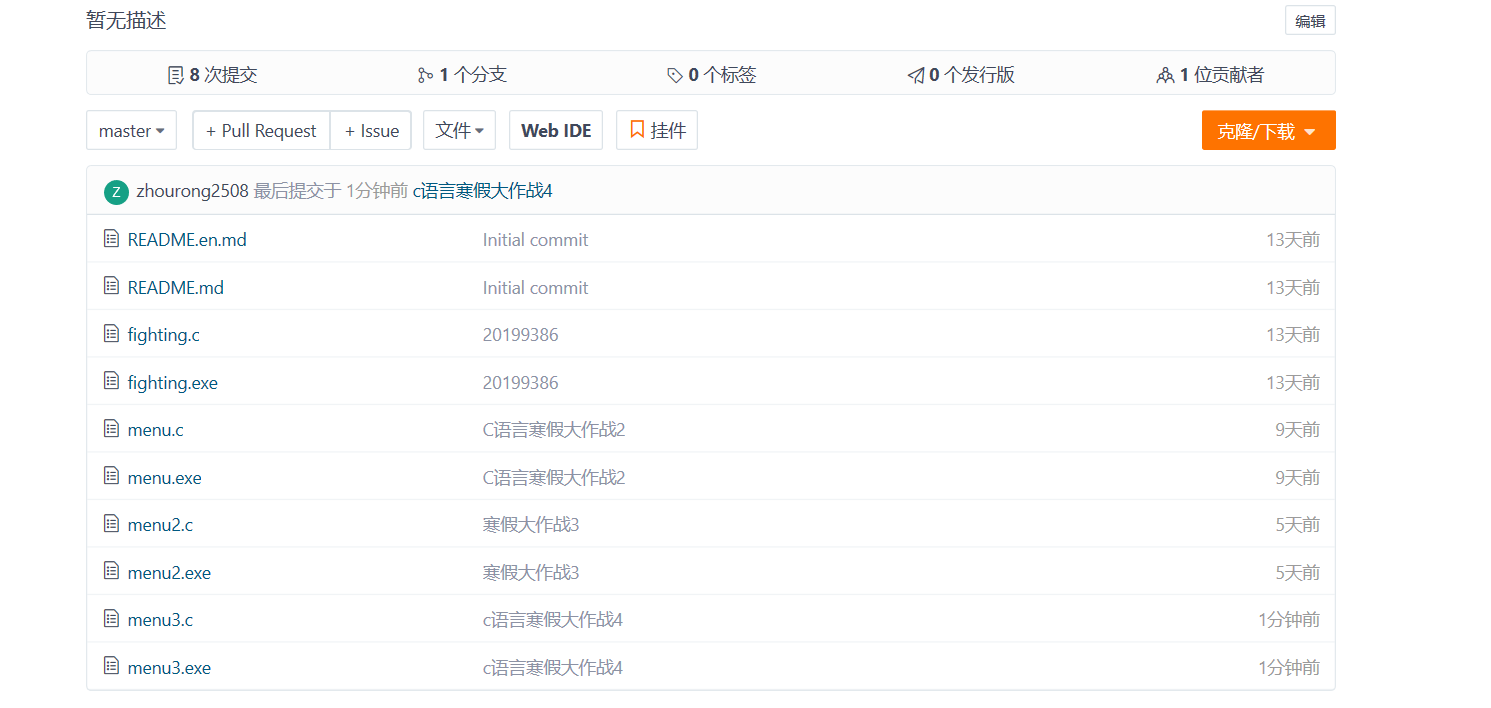Viewport: 1491px width, 708px height.
Task: Open the menu3.c file
Action: pos(161,620)
